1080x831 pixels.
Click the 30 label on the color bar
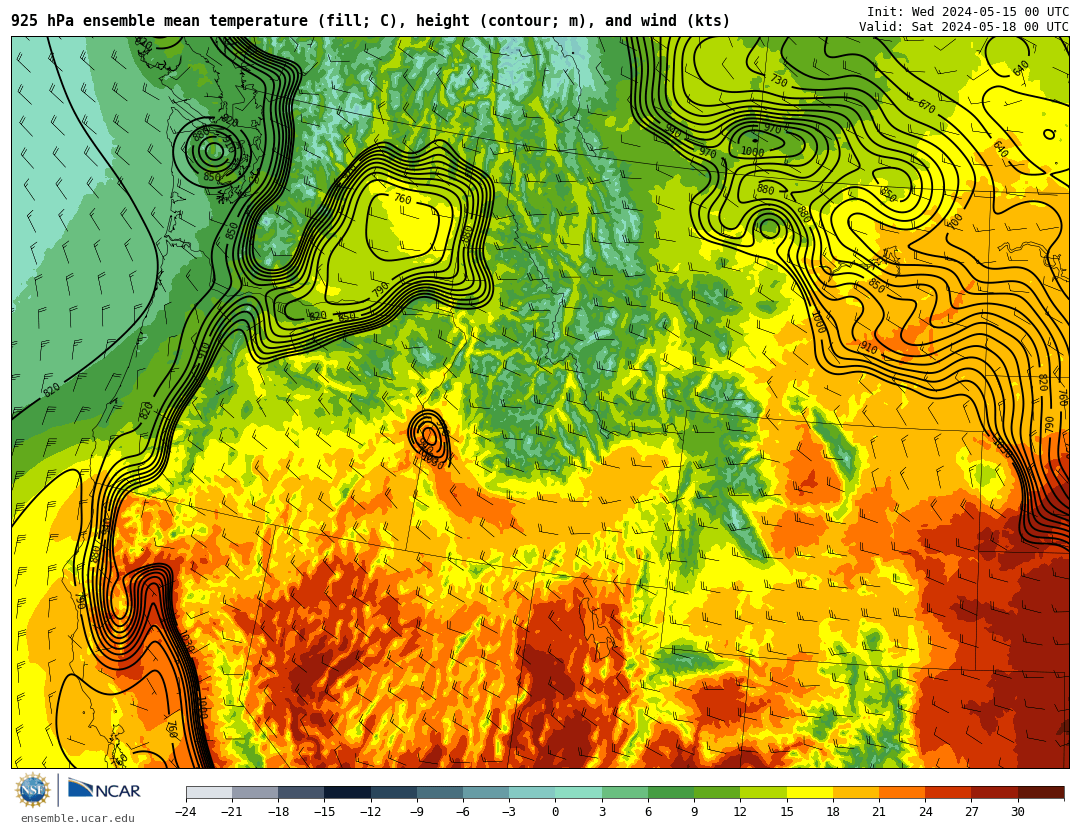pyautogui.click(x=1017, y=812)
